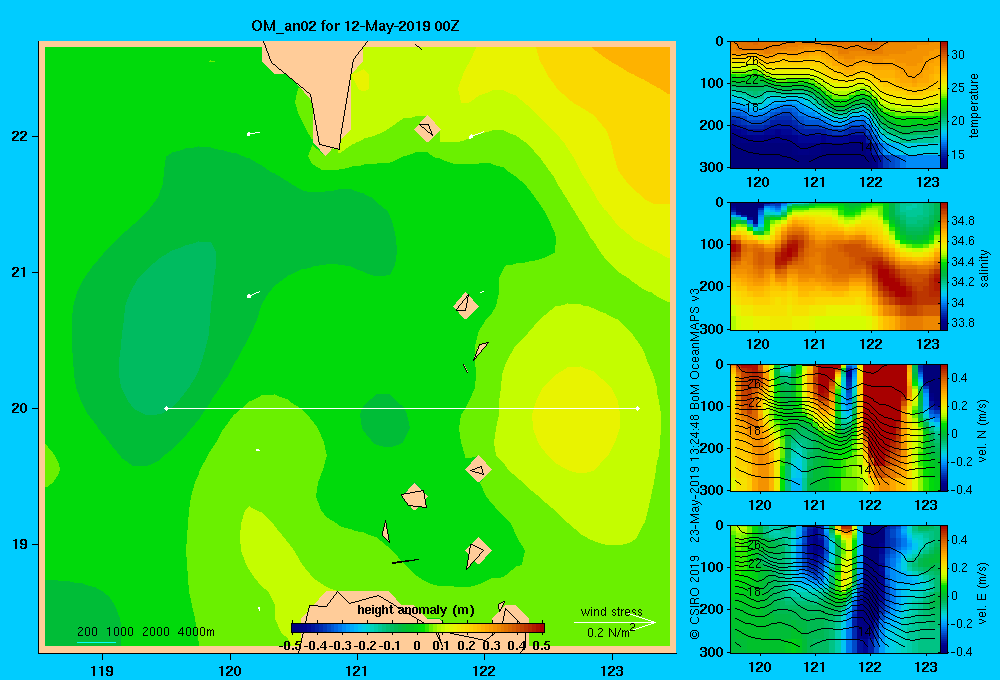Click the 'vel. N (m/s)' axis label

click(x=982, y=431)
